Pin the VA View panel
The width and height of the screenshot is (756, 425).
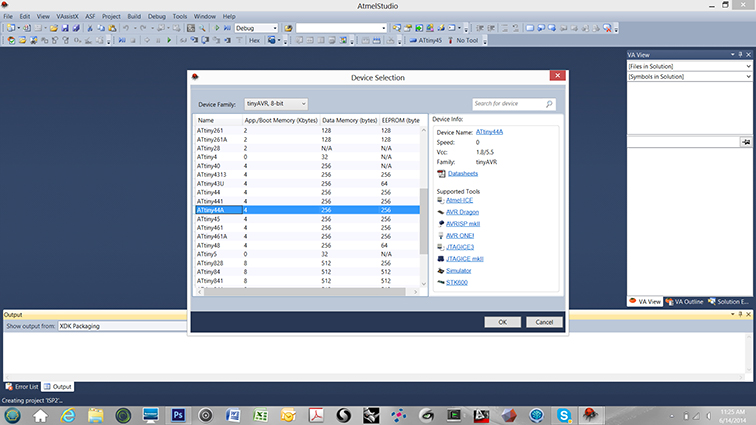click(x=741, y=55)
